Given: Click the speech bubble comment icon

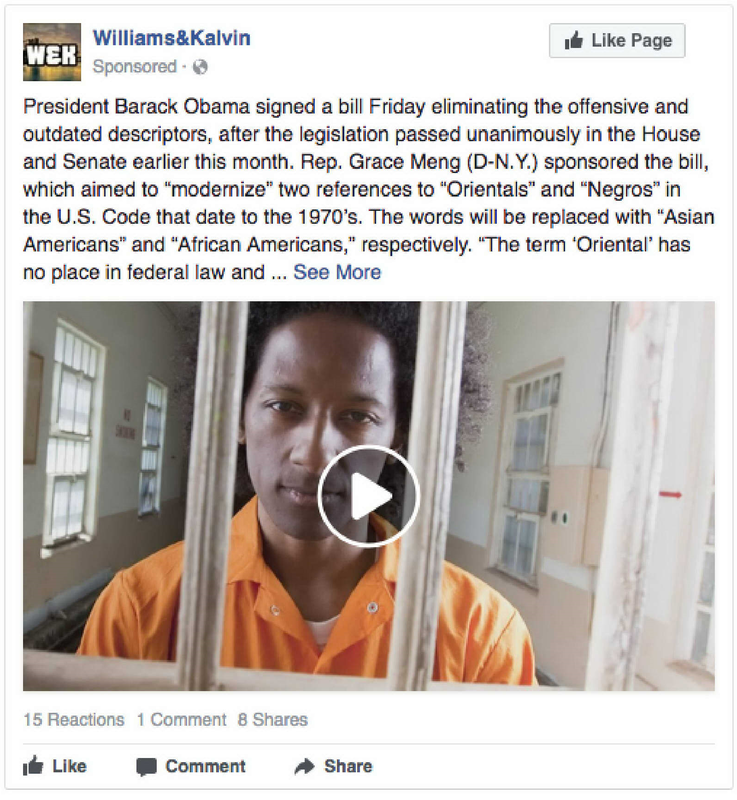Looking at the screenshot, I should tap(146, 767).
